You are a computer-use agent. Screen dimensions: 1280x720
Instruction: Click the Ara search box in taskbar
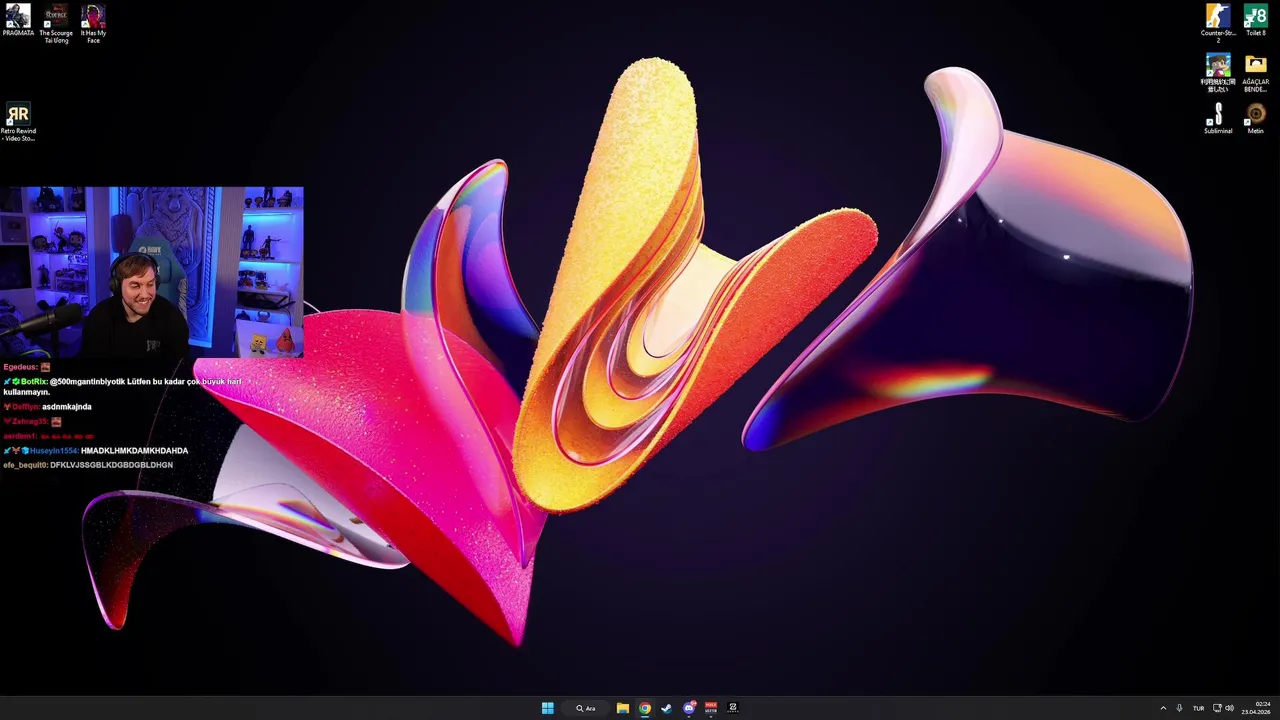(x=586, y=708)
